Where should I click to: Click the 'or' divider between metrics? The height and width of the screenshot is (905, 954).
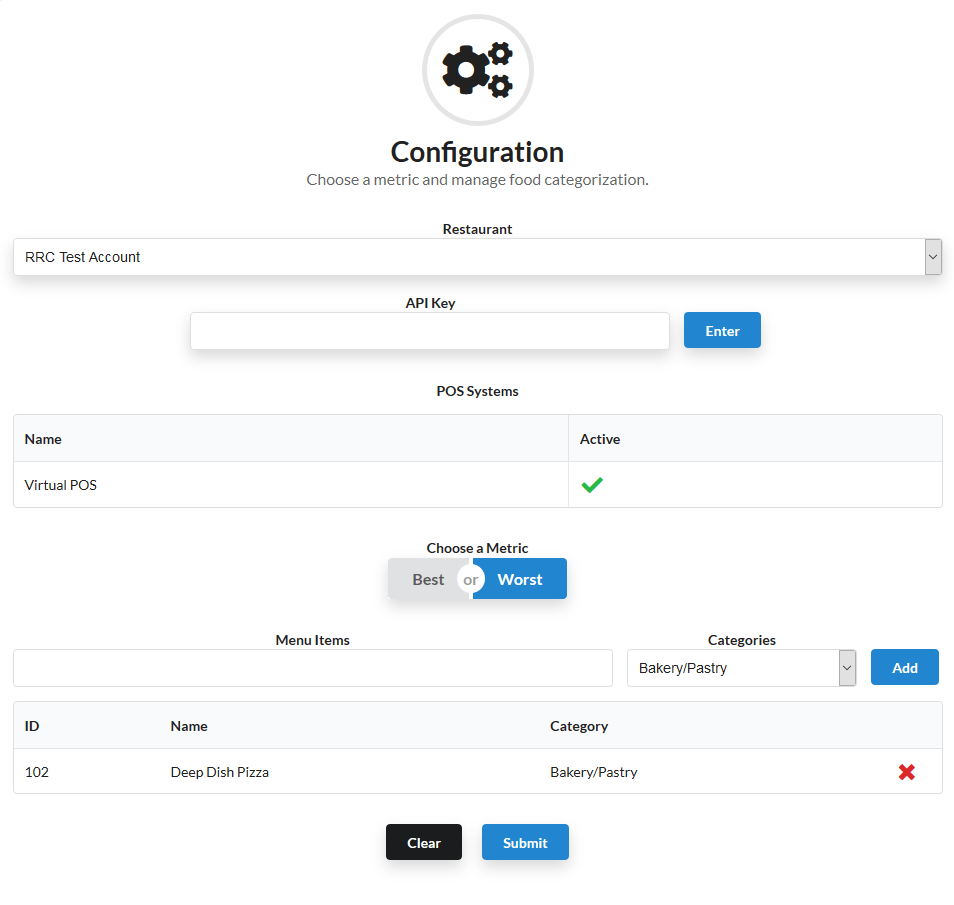pos(471,579)
